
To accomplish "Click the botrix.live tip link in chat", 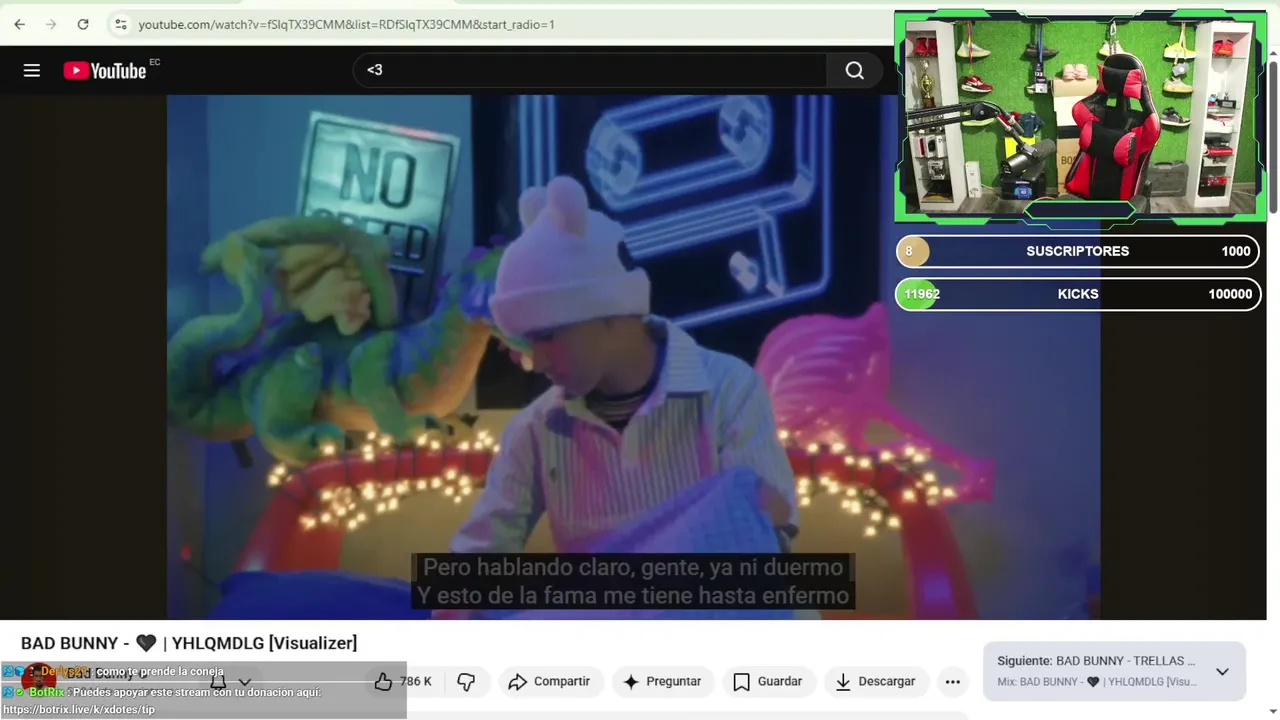I will click(79, 709).
